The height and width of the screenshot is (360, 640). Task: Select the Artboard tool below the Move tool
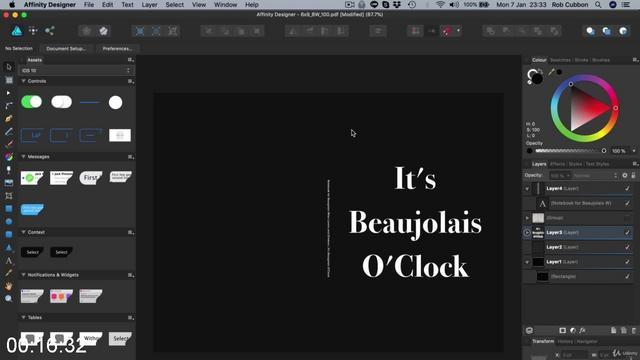pos(9,80)
